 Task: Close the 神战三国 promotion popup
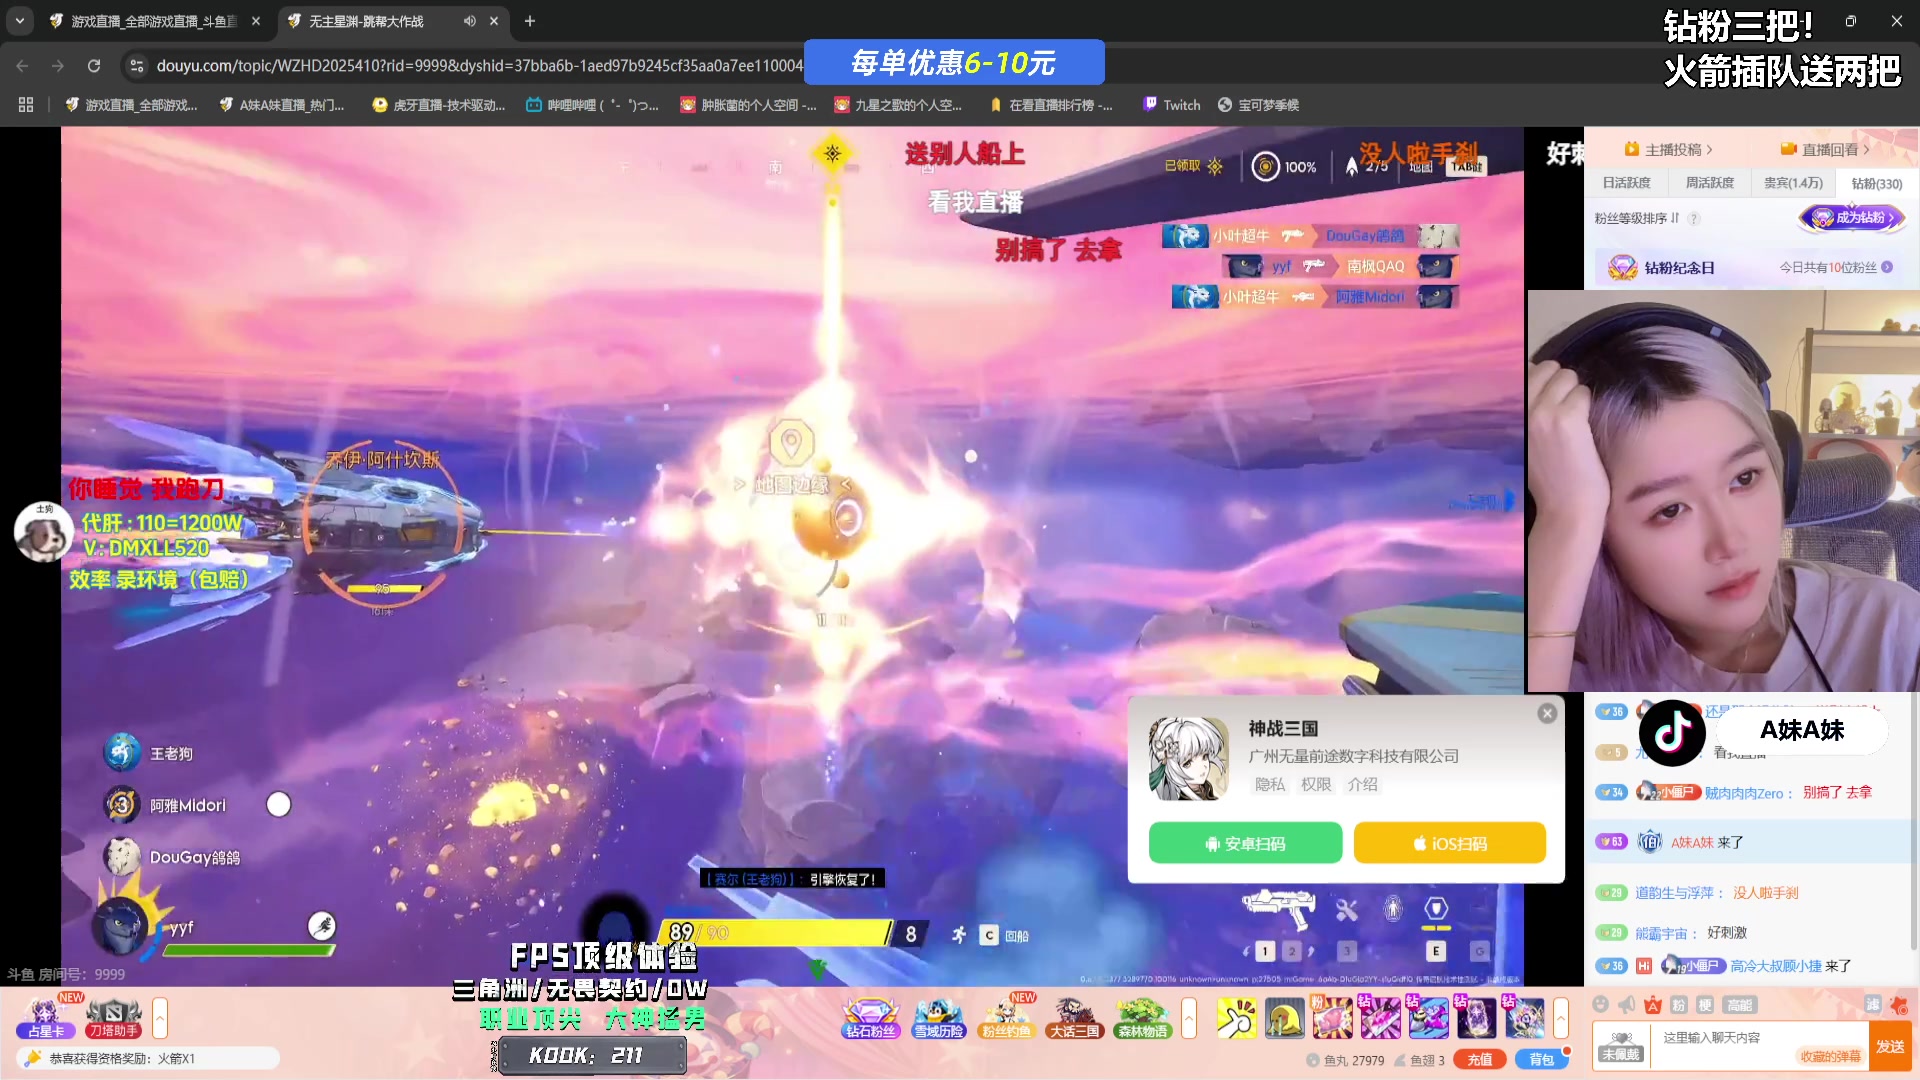coord(1547,713)
